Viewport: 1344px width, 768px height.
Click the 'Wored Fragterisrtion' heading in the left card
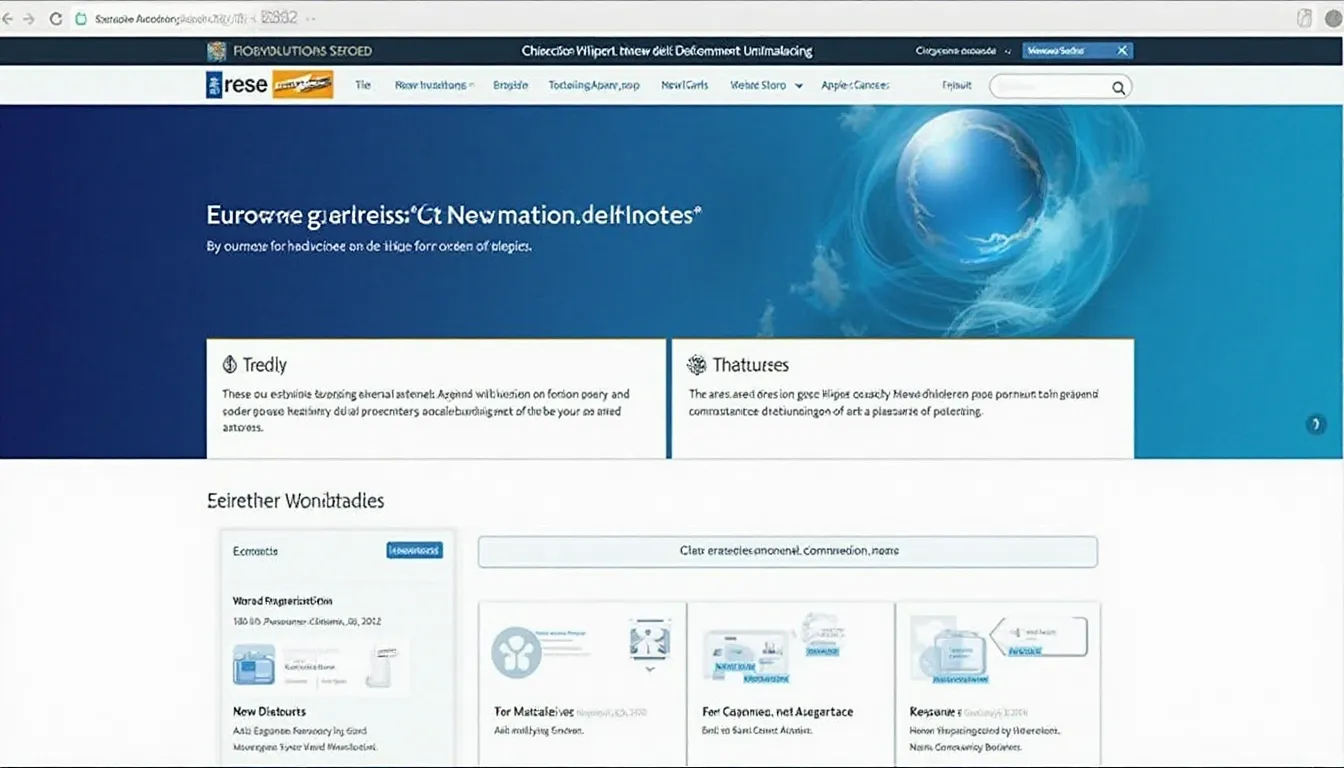pos(282,601)
